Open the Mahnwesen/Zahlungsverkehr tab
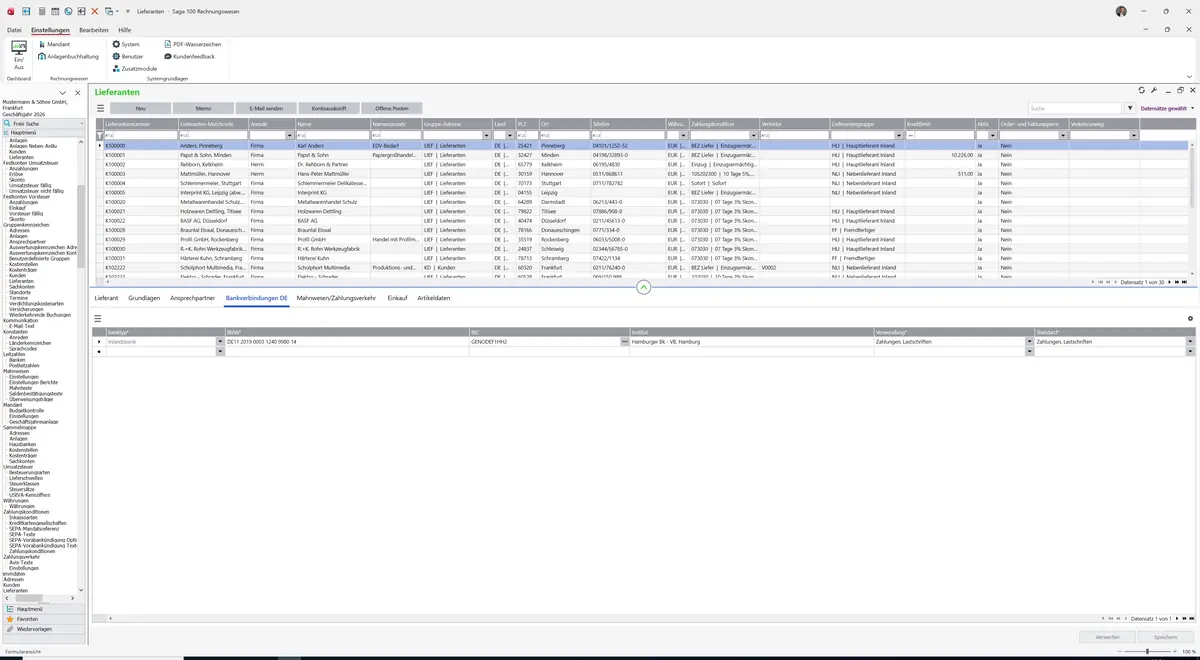 click(336, 298)
